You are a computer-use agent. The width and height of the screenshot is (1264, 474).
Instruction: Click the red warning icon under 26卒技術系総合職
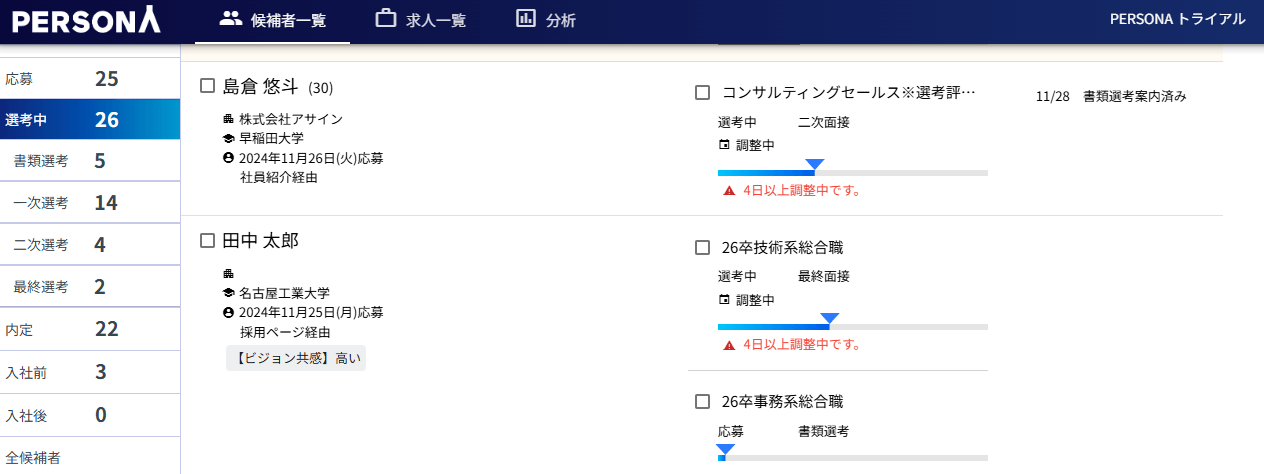coord(729,345)
